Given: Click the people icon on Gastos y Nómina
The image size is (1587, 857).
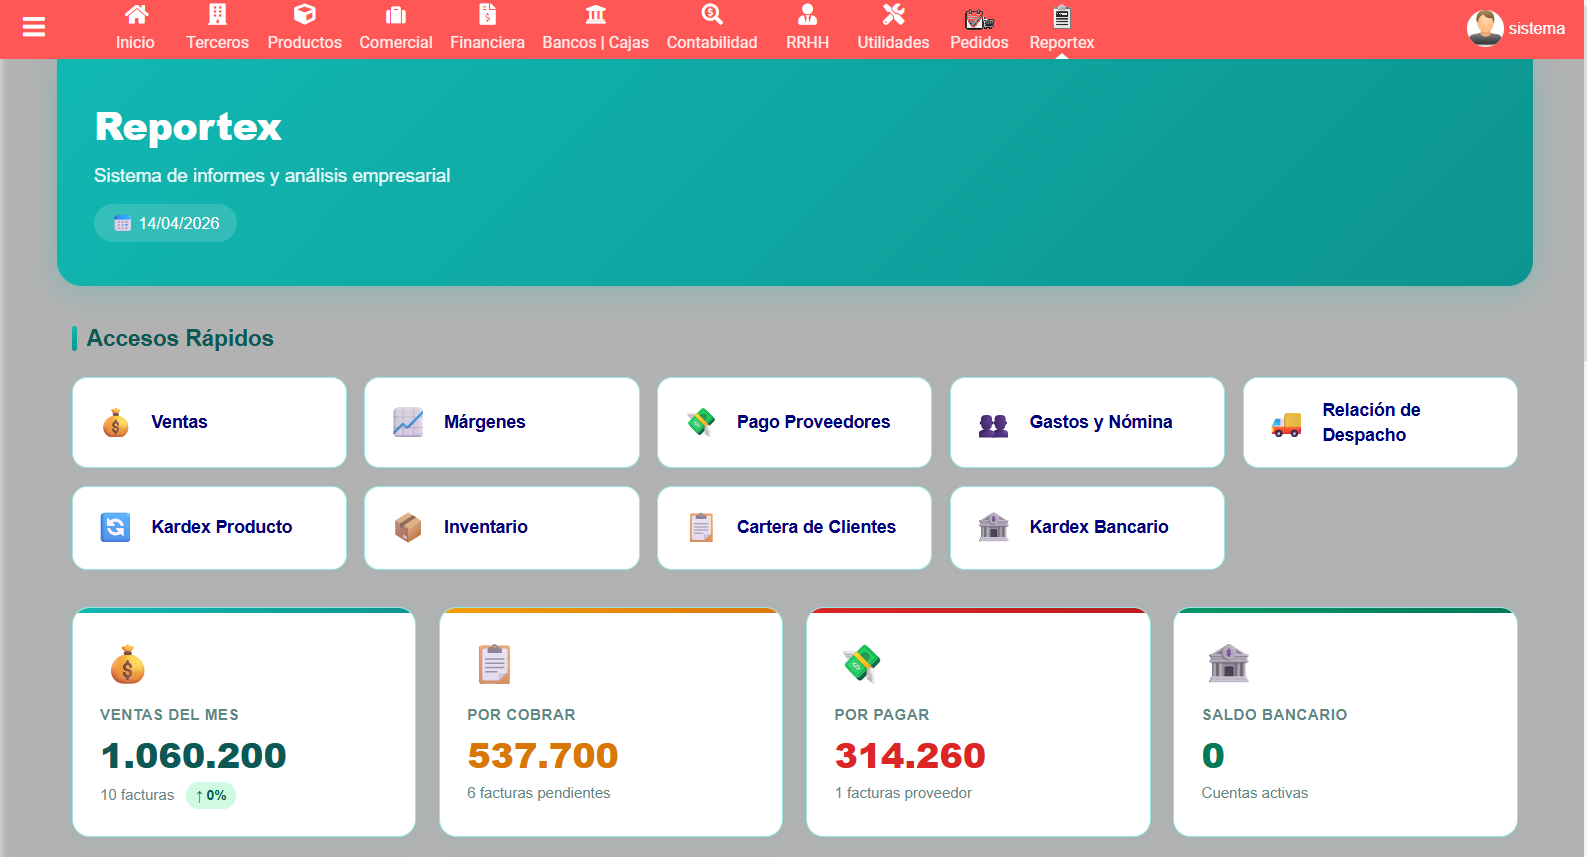Looking at the screenshot, I should click(993, 426).
